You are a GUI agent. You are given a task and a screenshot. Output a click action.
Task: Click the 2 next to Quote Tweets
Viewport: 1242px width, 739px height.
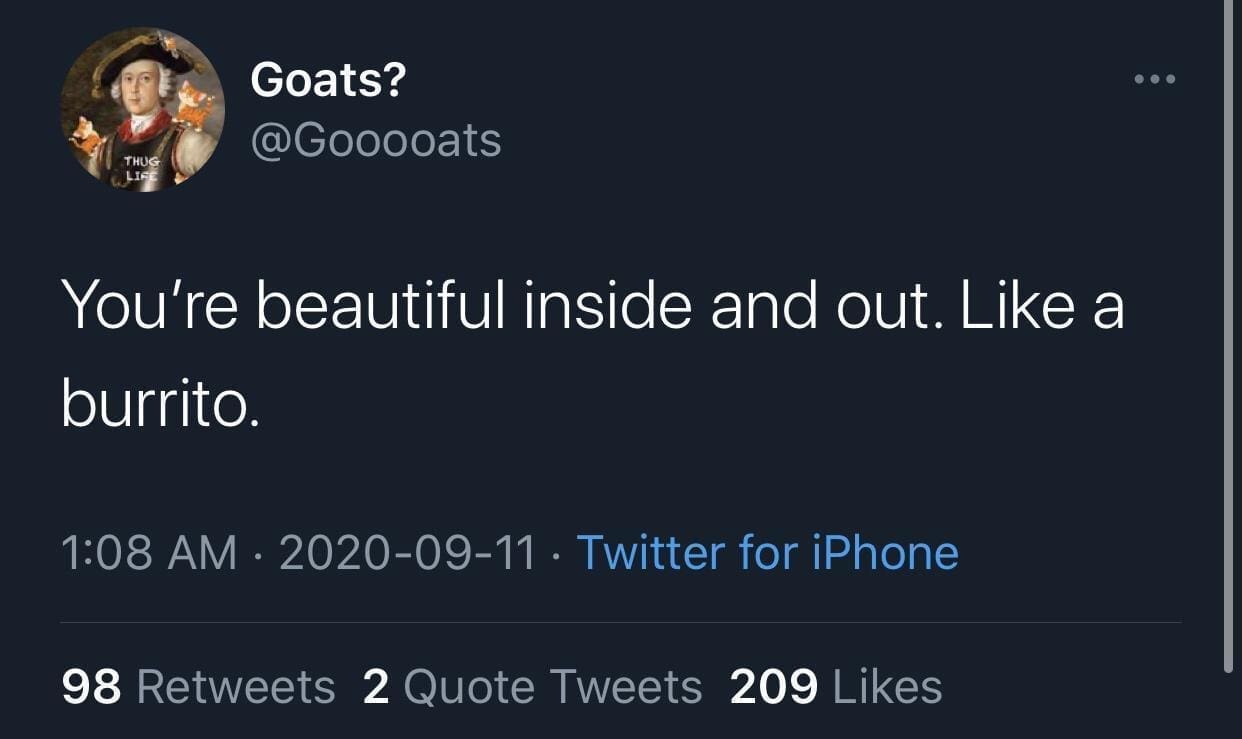375,687
